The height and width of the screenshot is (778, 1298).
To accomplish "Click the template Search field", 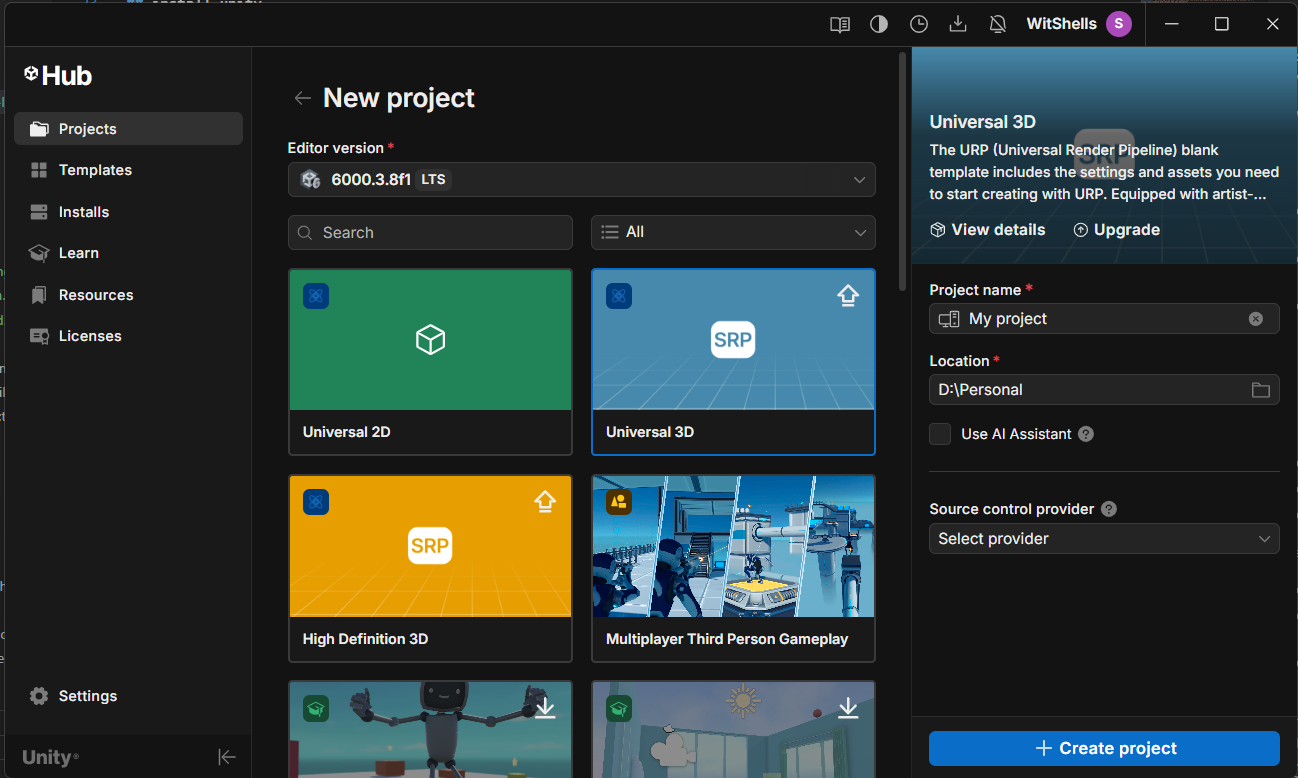I will [x=430, y=233].
